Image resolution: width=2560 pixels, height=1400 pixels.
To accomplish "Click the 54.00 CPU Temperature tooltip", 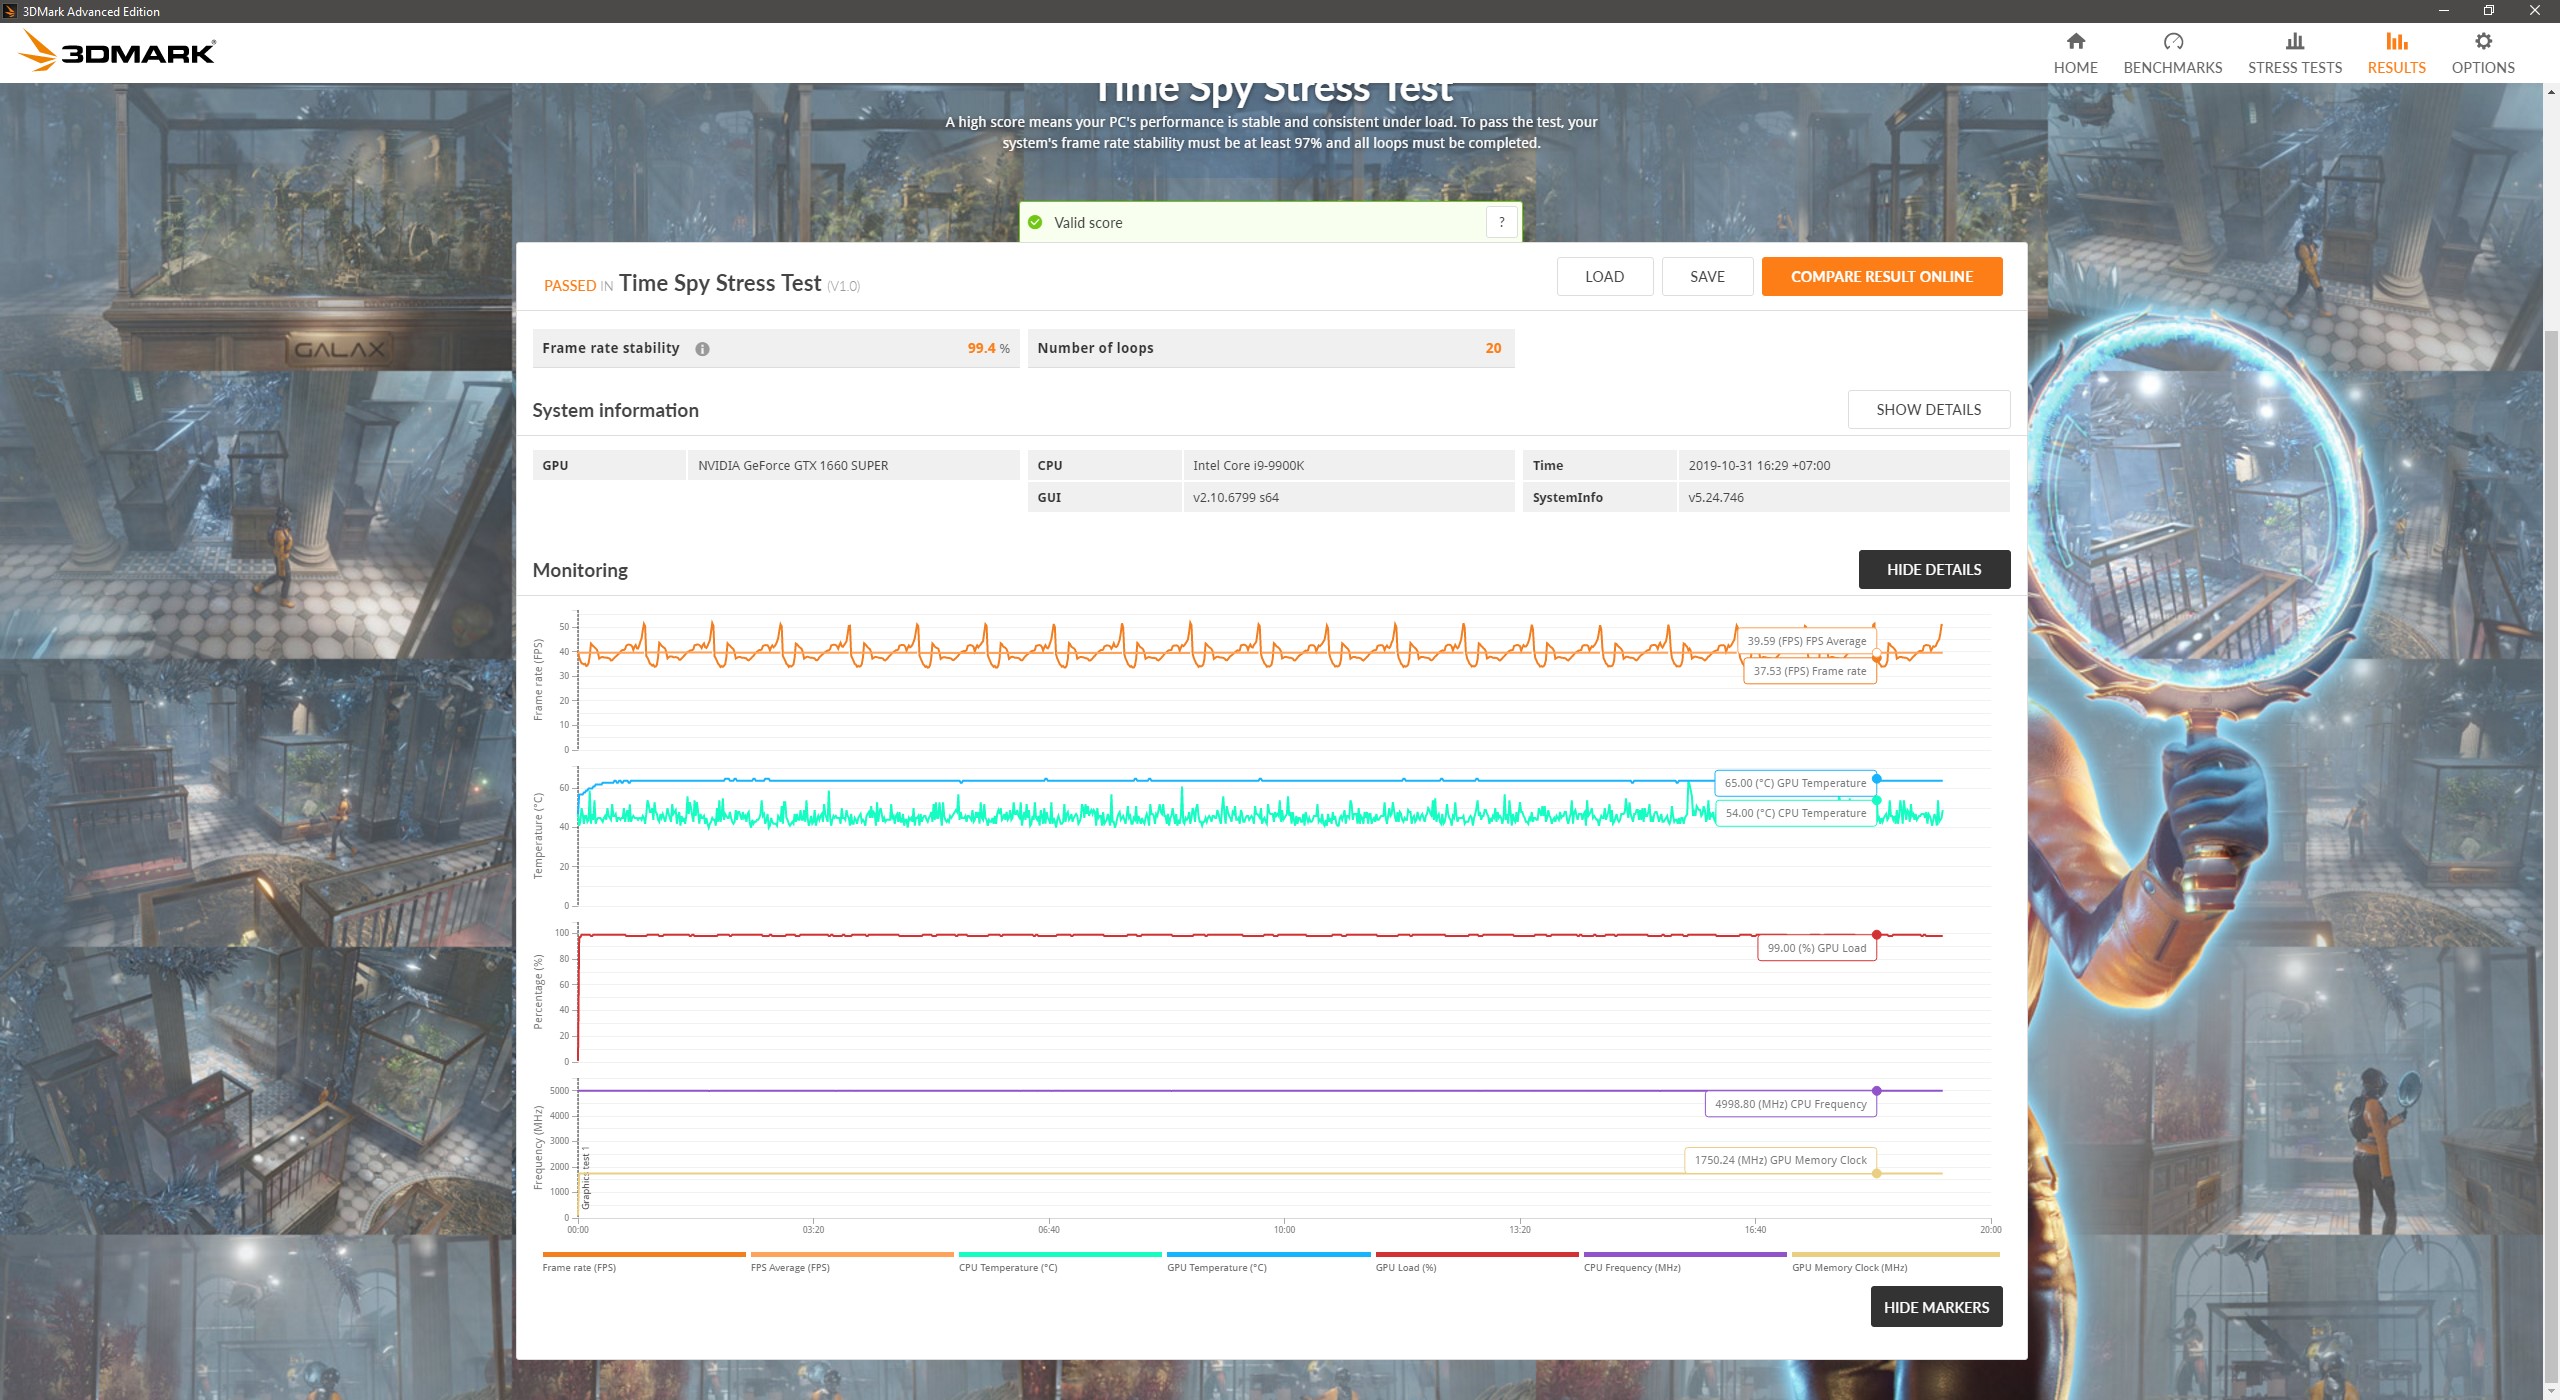I will [1795, 814].
